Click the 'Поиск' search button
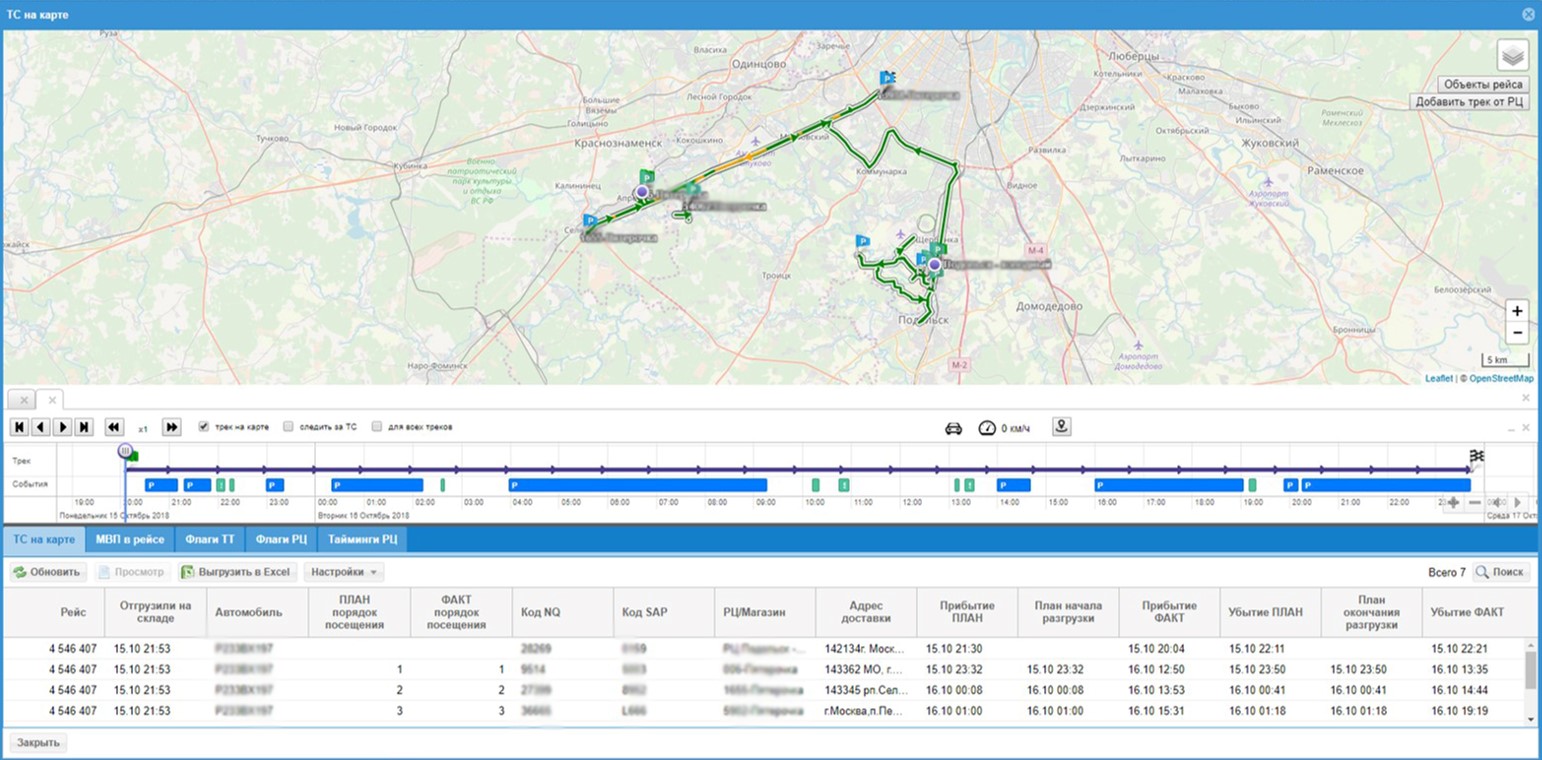This screenshot has height=760, width=1542. pyautogui.click(x=1500, y=572)
